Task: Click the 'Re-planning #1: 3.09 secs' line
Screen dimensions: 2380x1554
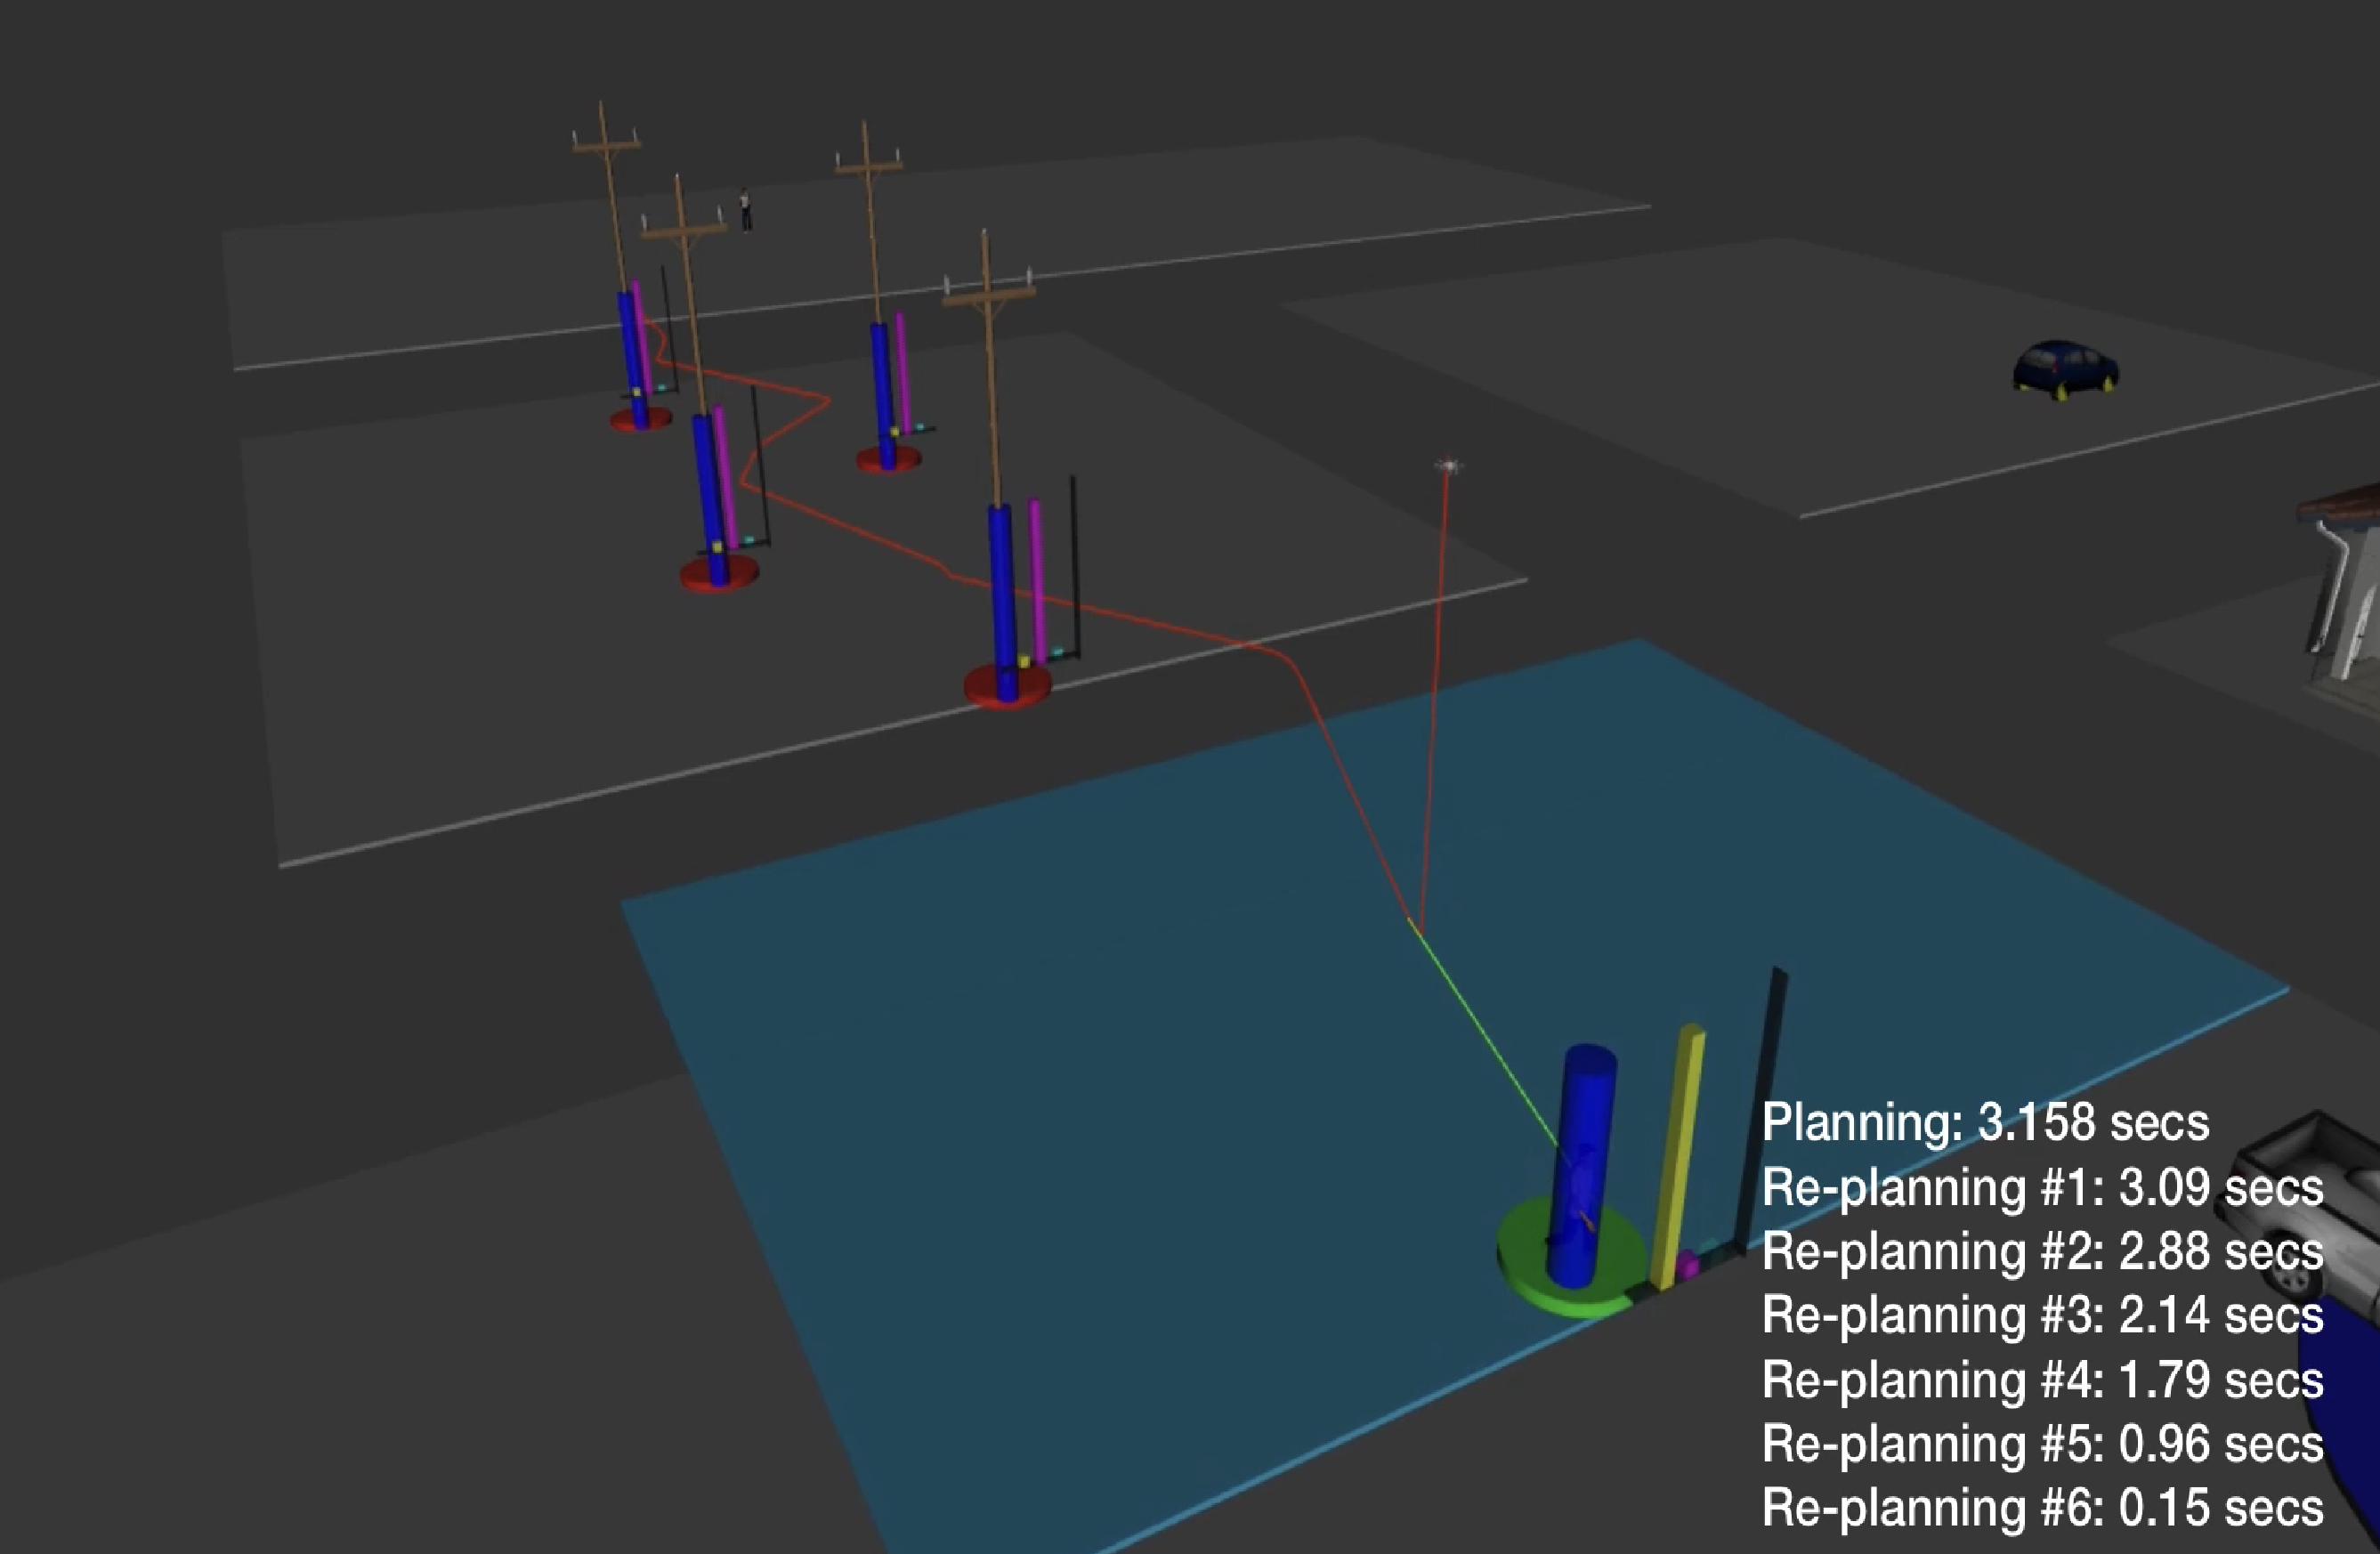Action: [2042, 1187]
